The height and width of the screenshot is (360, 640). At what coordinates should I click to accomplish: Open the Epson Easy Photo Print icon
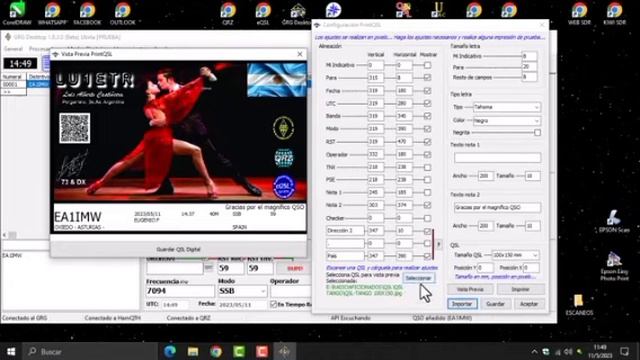[x=614, y=266]
